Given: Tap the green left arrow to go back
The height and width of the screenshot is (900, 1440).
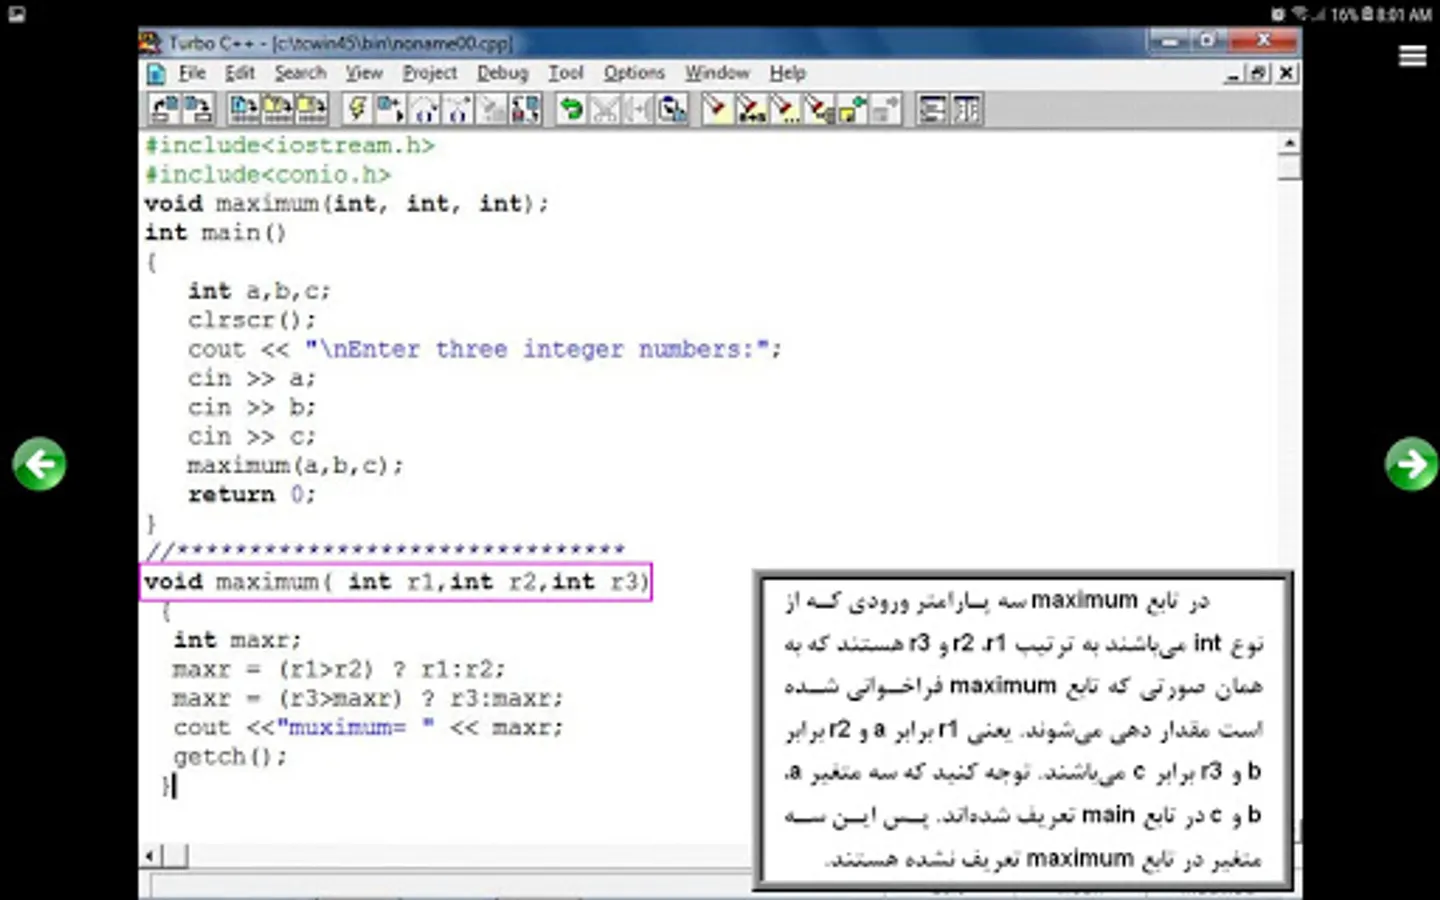Looking at the screenshot, I should (39, 464).
